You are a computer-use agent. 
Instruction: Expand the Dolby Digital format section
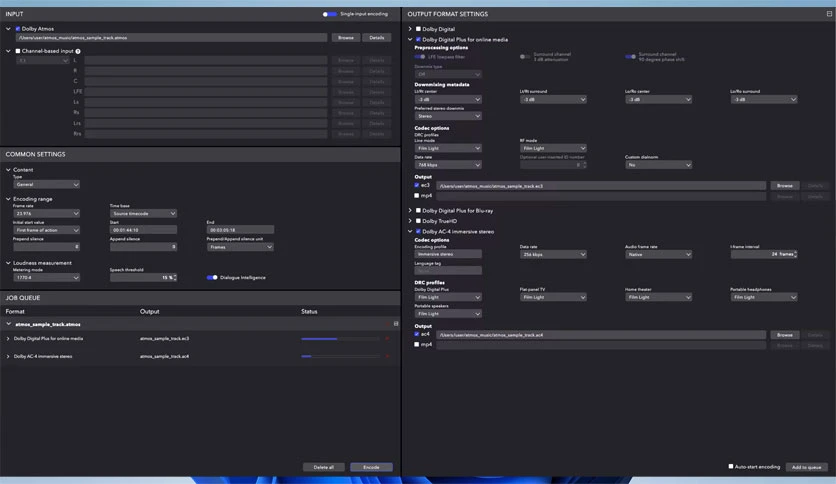point(410,29)
